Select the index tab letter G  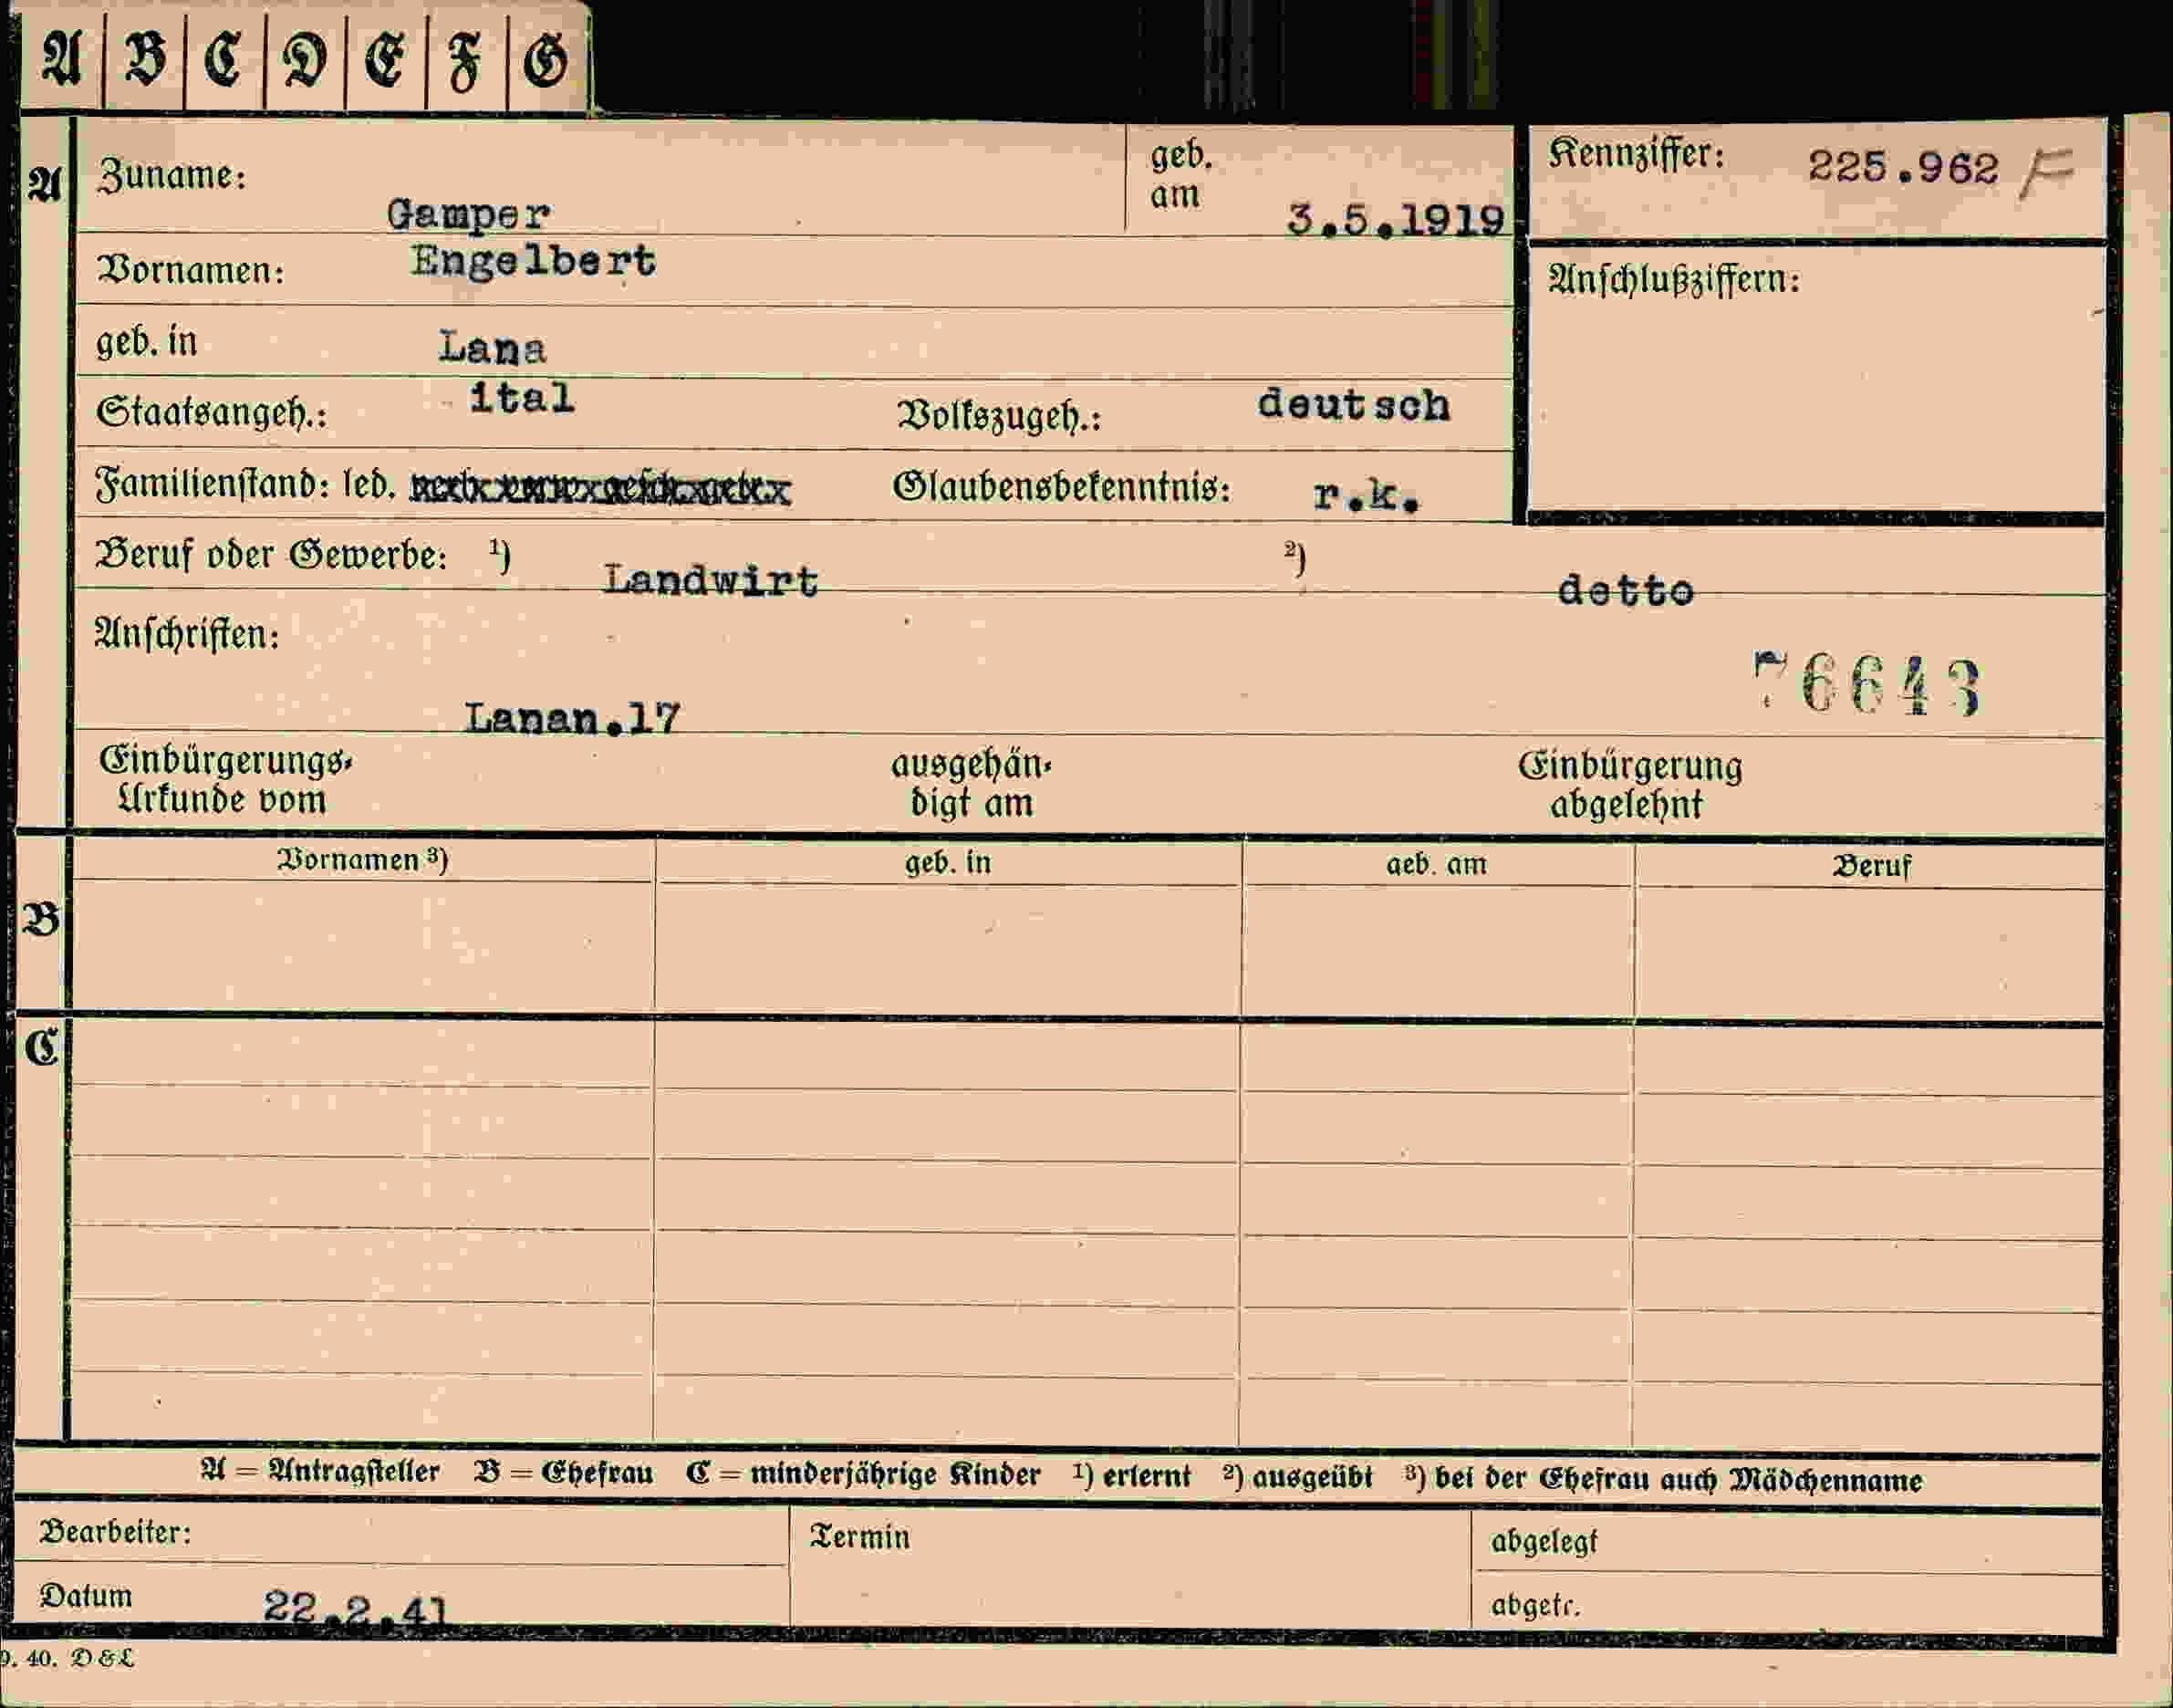[x=546, y=61]
